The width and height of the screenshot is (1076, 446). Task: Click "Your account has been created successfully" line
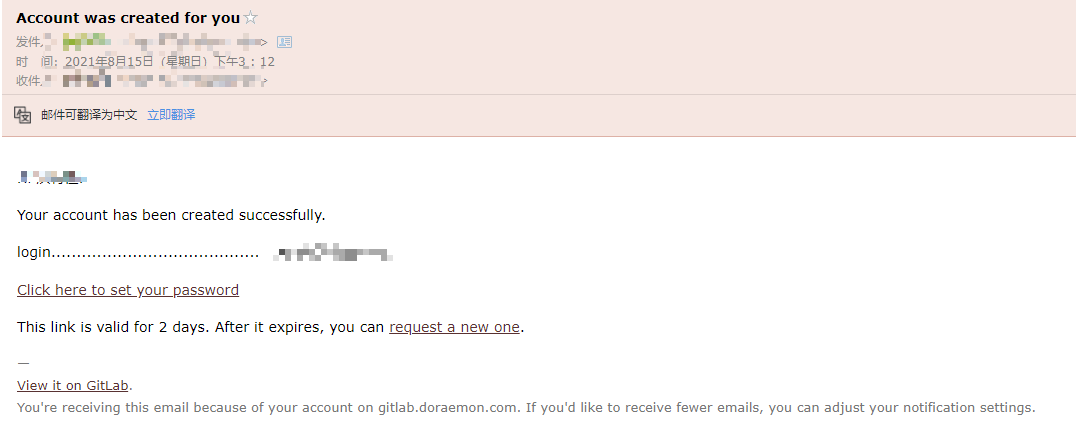171,215
